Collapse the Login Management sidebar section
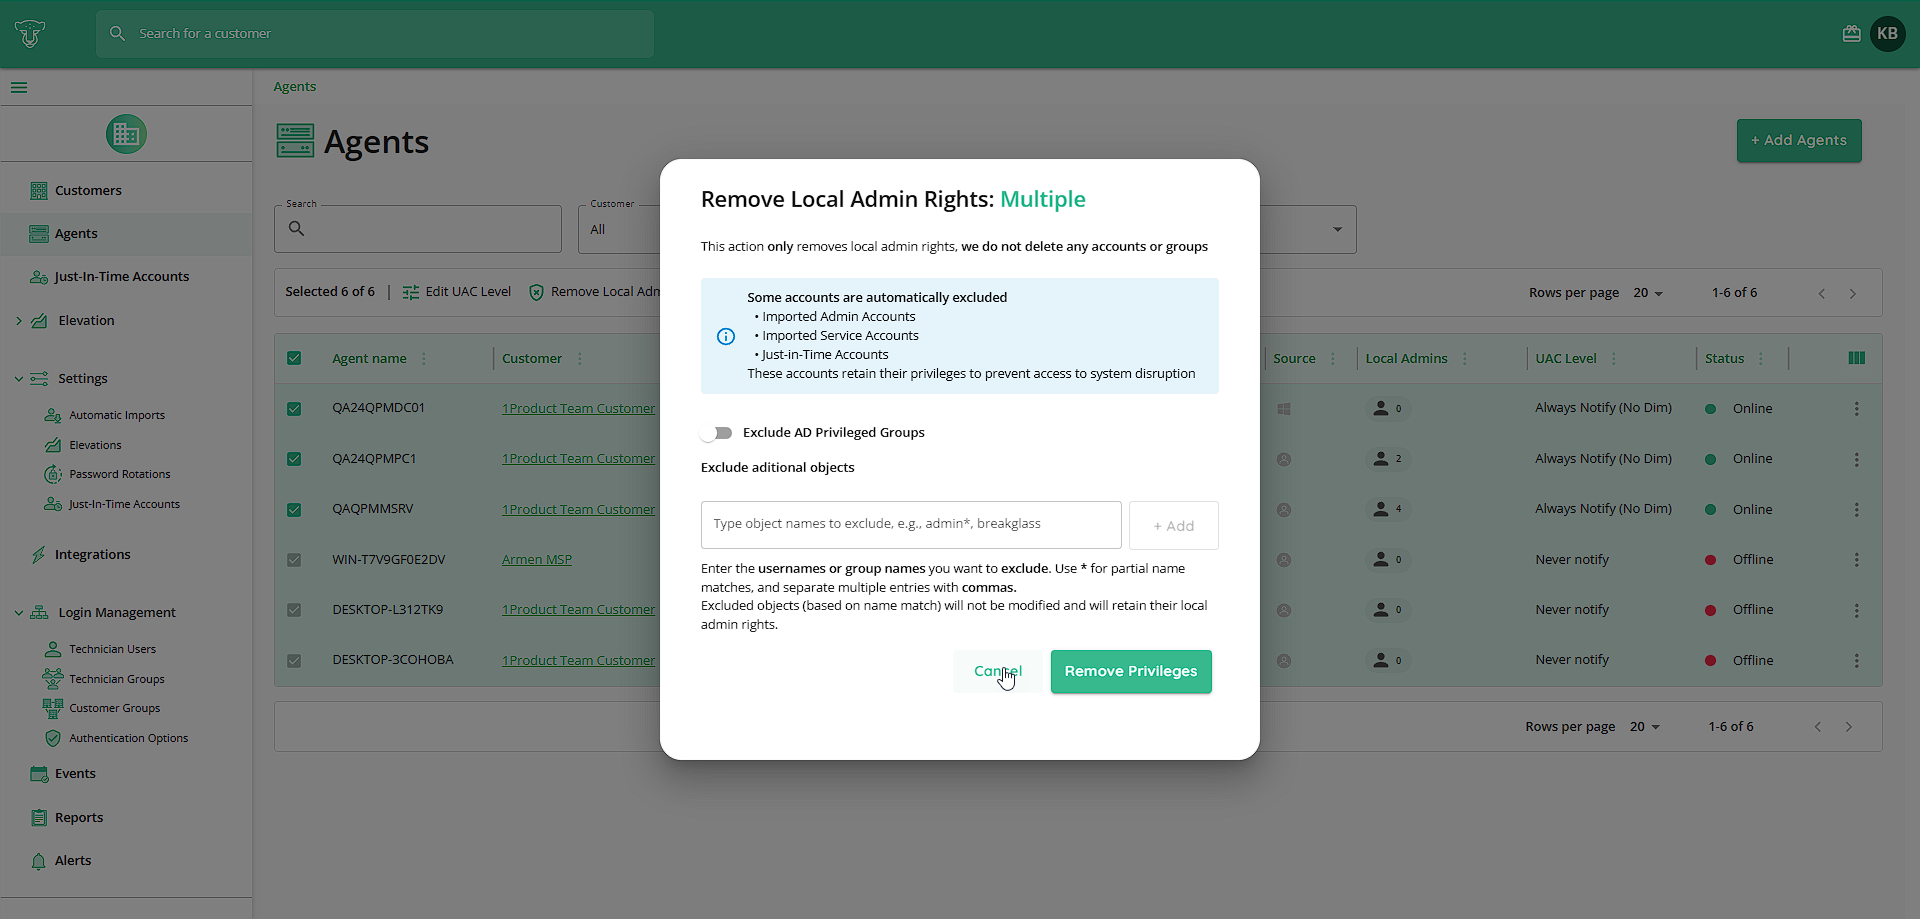1920x919 pixels. [x=19, y=613]
